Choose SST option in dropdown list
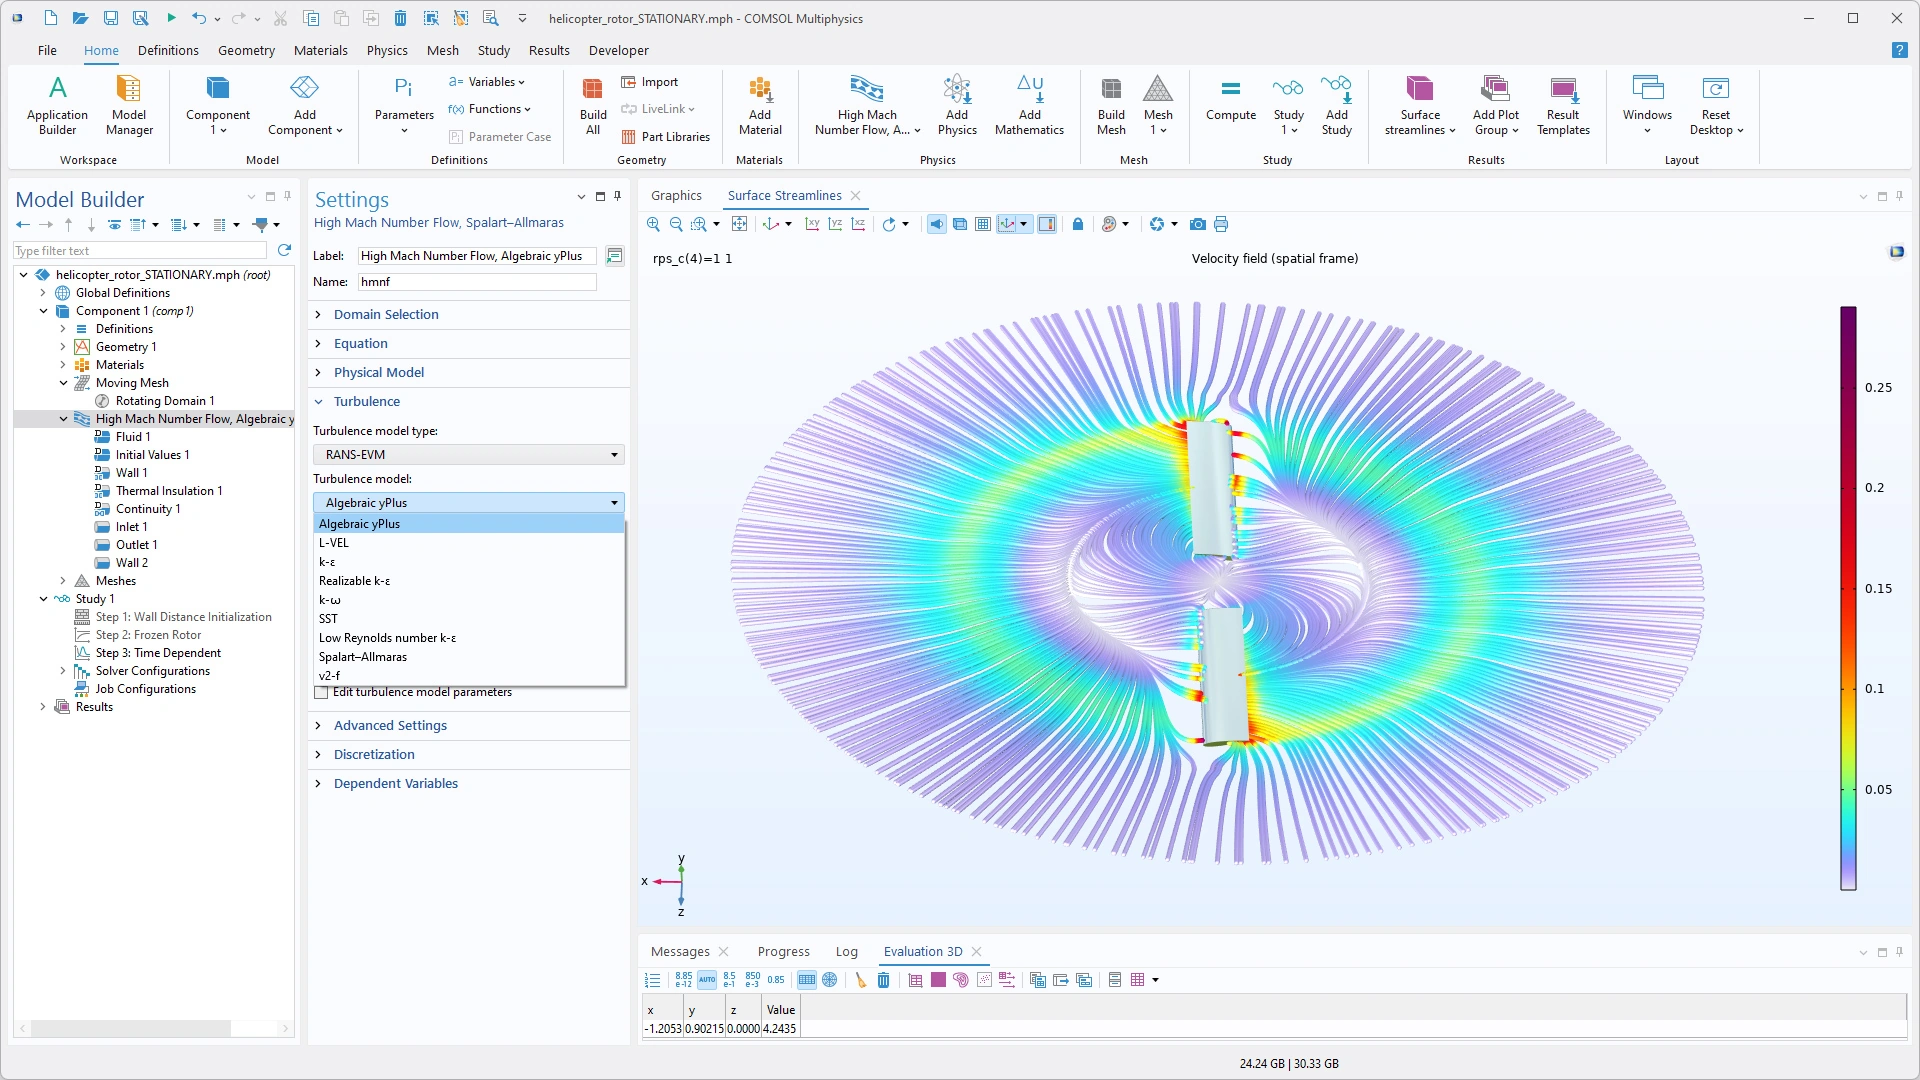The height and width of the screenshot is (1080, 1920). (x=328, y=619)
